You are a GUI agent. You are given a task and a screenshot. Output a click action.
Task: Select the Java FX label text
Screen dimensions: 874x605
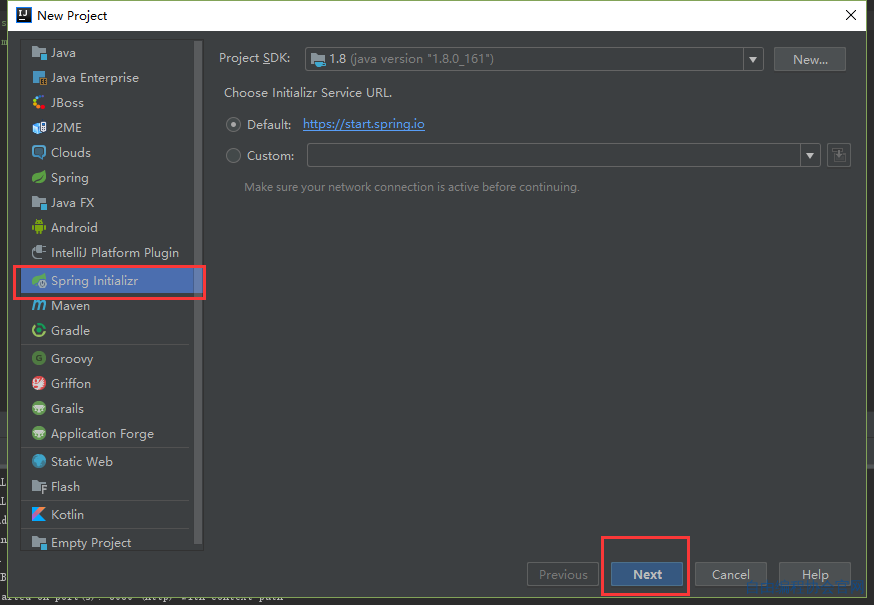point(72,202)
